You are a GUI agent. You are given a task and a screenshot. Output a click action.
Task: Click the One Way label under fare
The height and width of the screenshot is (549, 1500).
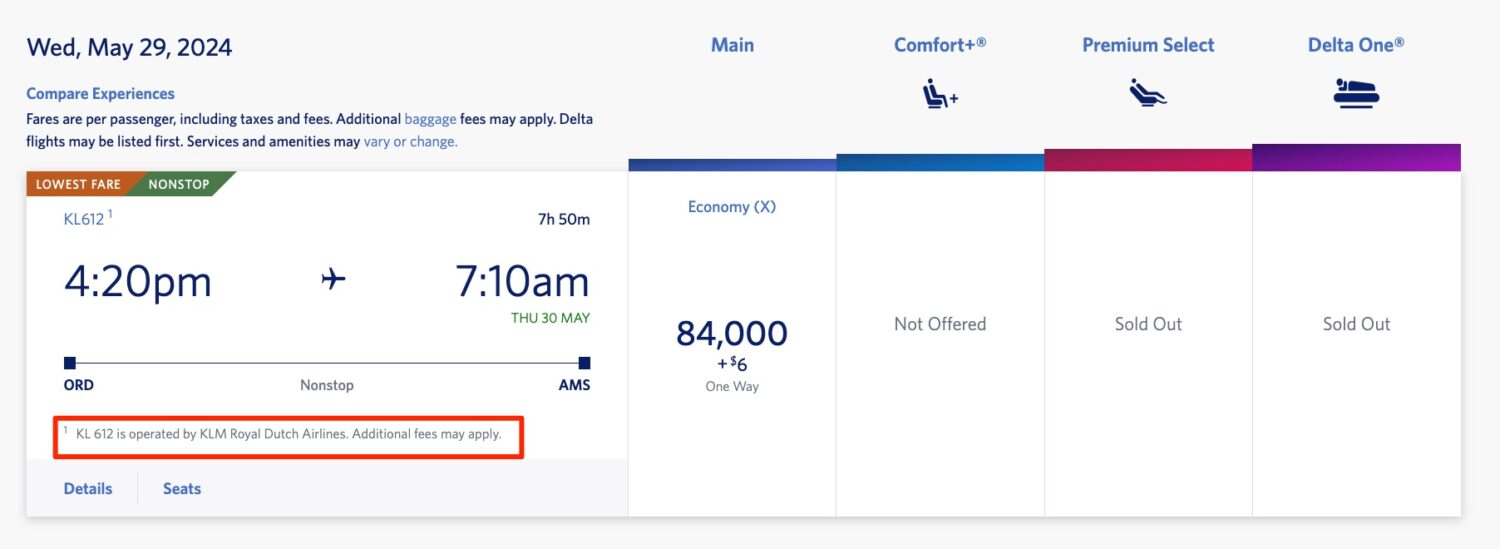pyautogui.click(x=732, y=386)
